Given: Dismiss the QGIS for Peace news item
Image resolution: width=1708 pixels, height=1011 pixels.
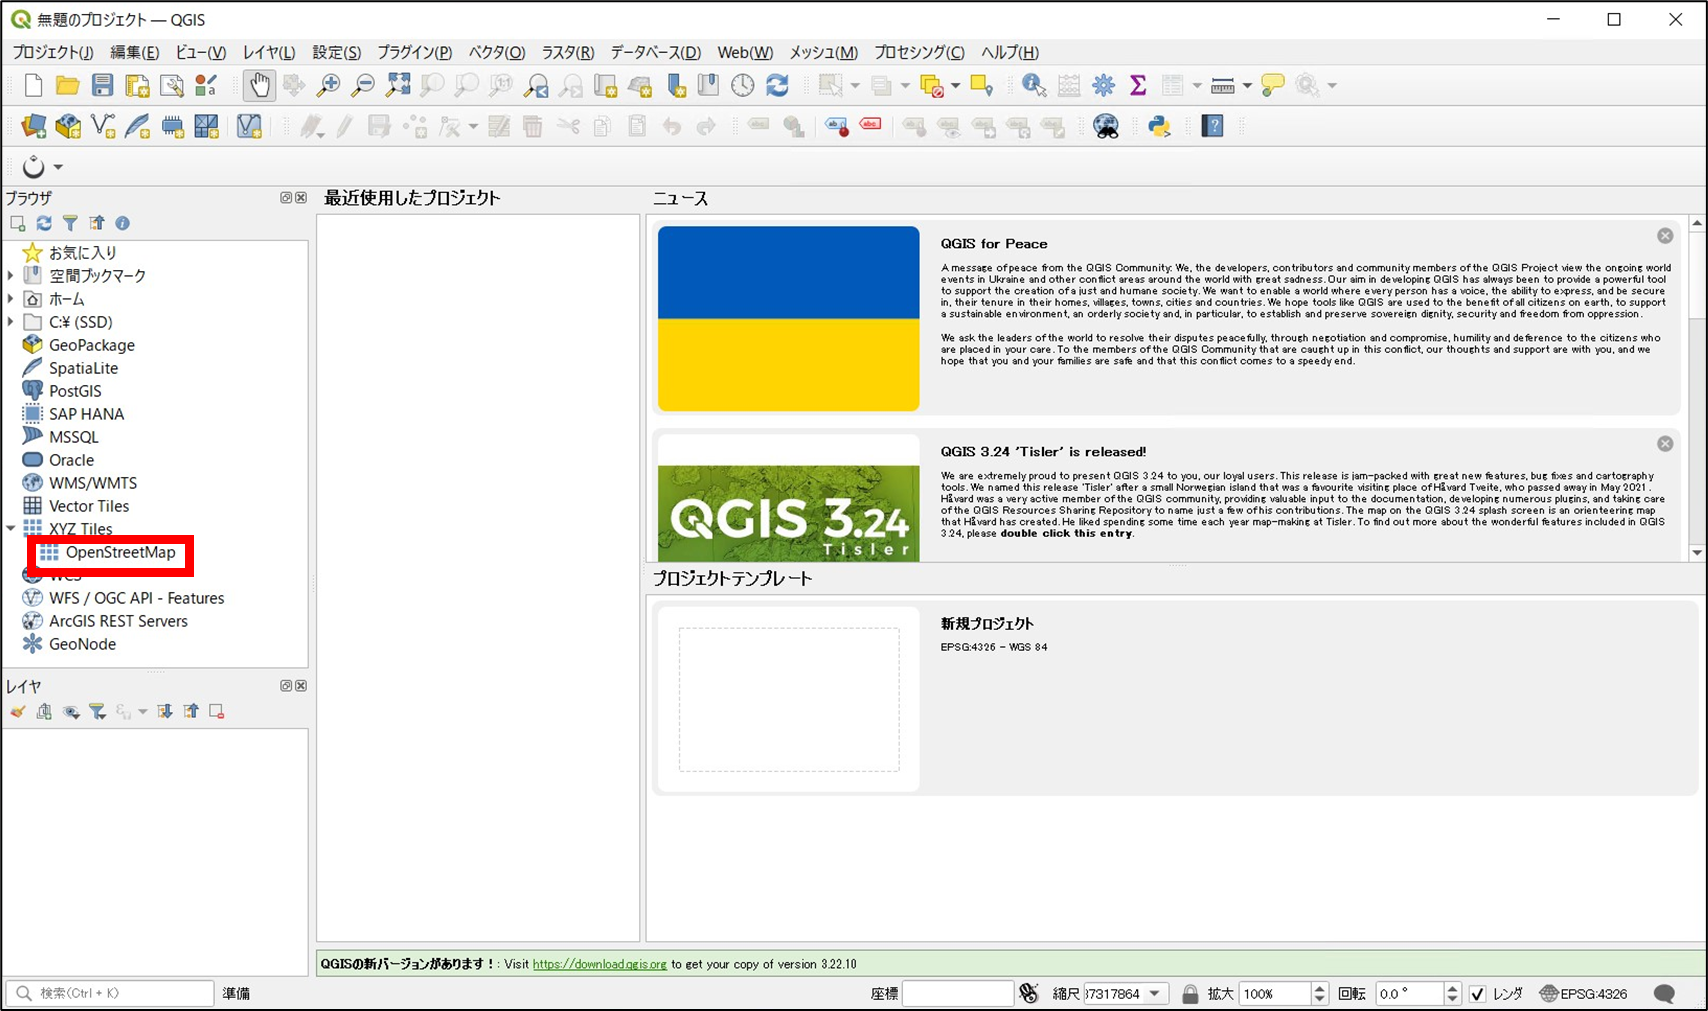Looking at the screenshot, I should pyautogui.click(x=1665, y=236).
